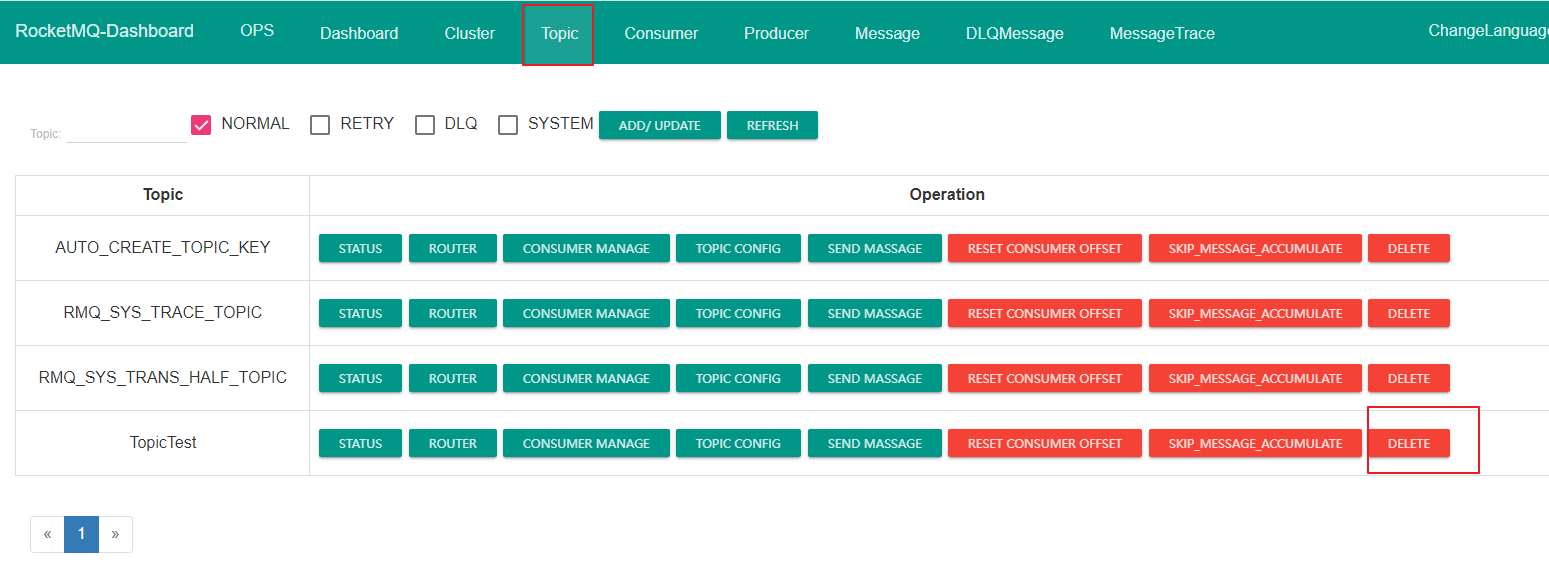Delete the RMQ_SYS_TRACE_TOPIC topic

click(x=1409, y=313)
